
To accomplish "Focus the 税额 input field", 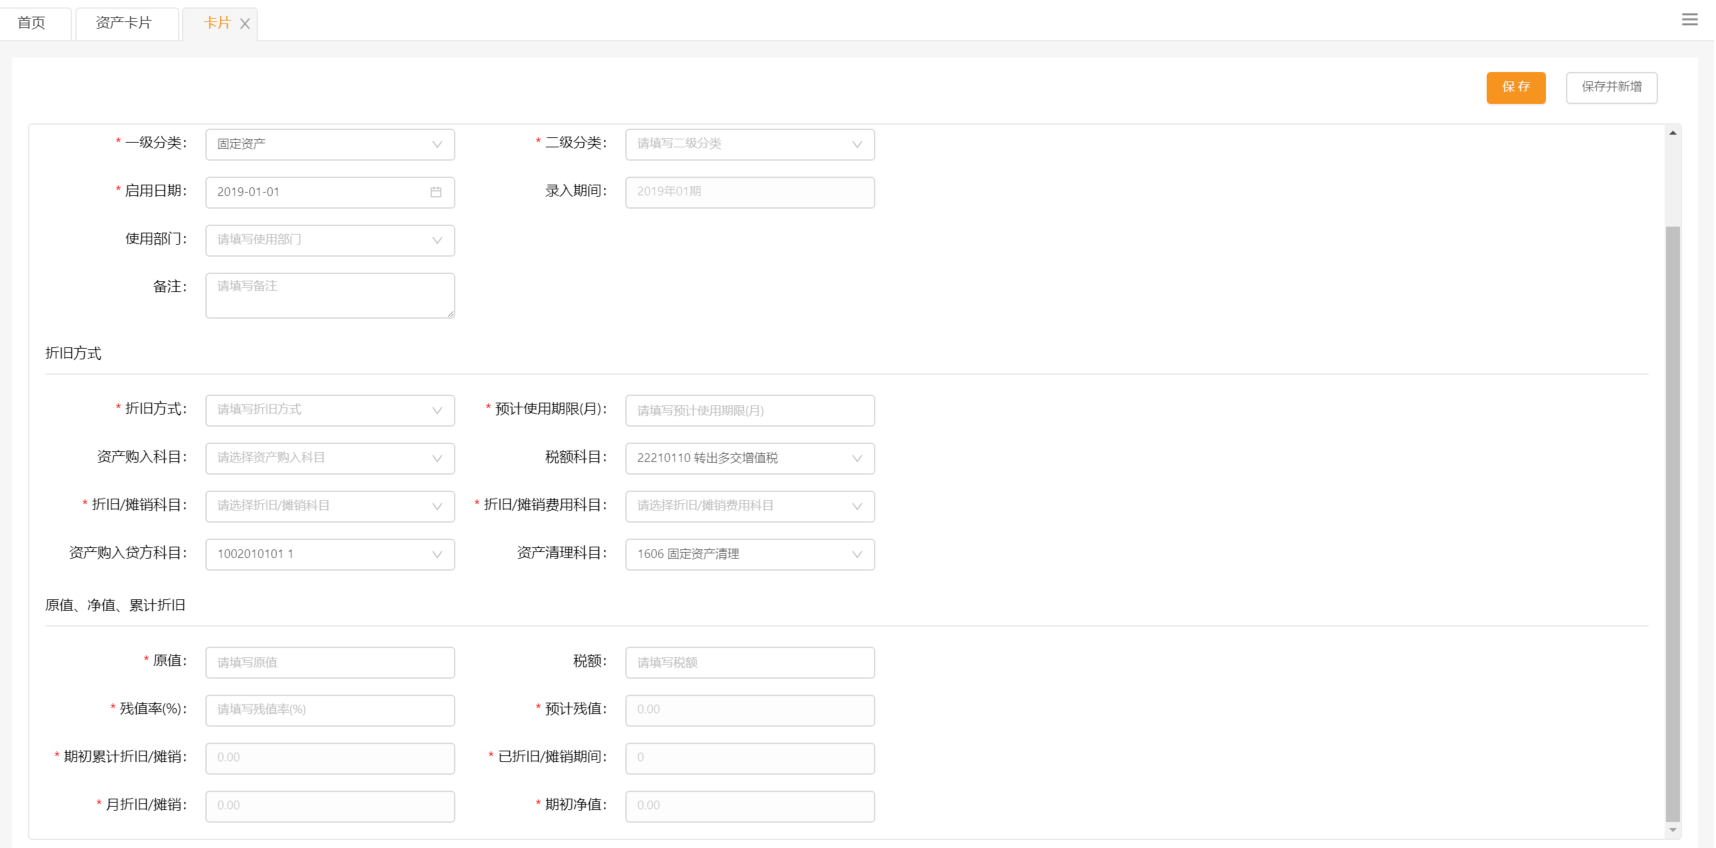I will pos(750,662).
